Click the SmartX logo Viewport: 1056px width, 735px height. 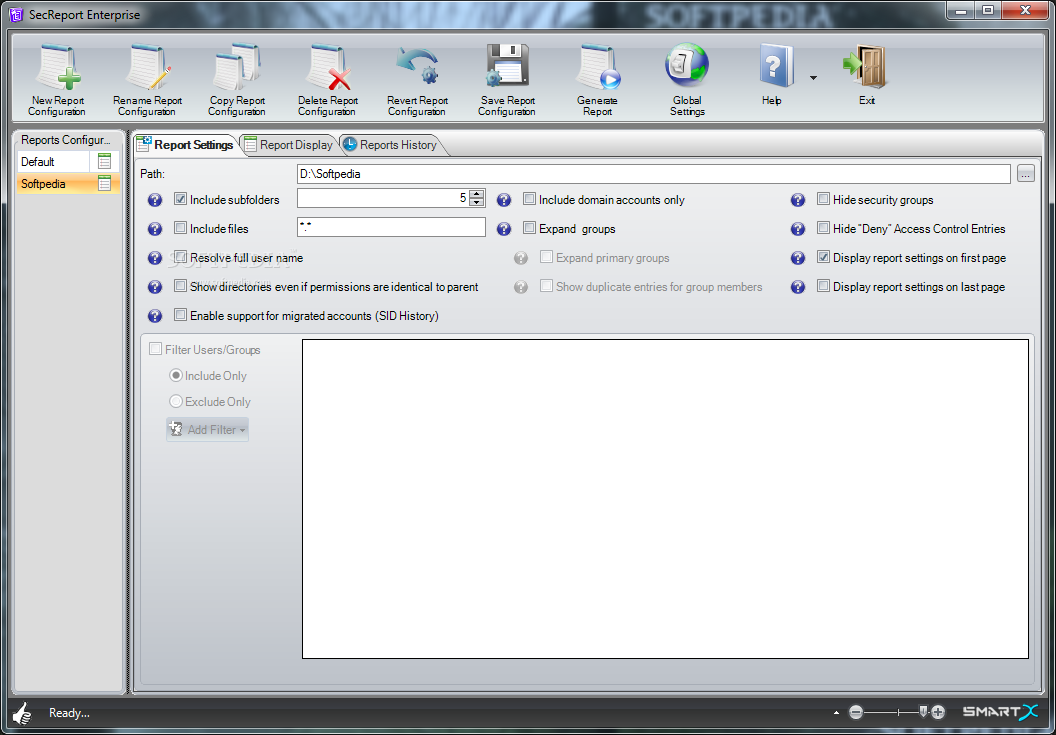coord(1000,712)
